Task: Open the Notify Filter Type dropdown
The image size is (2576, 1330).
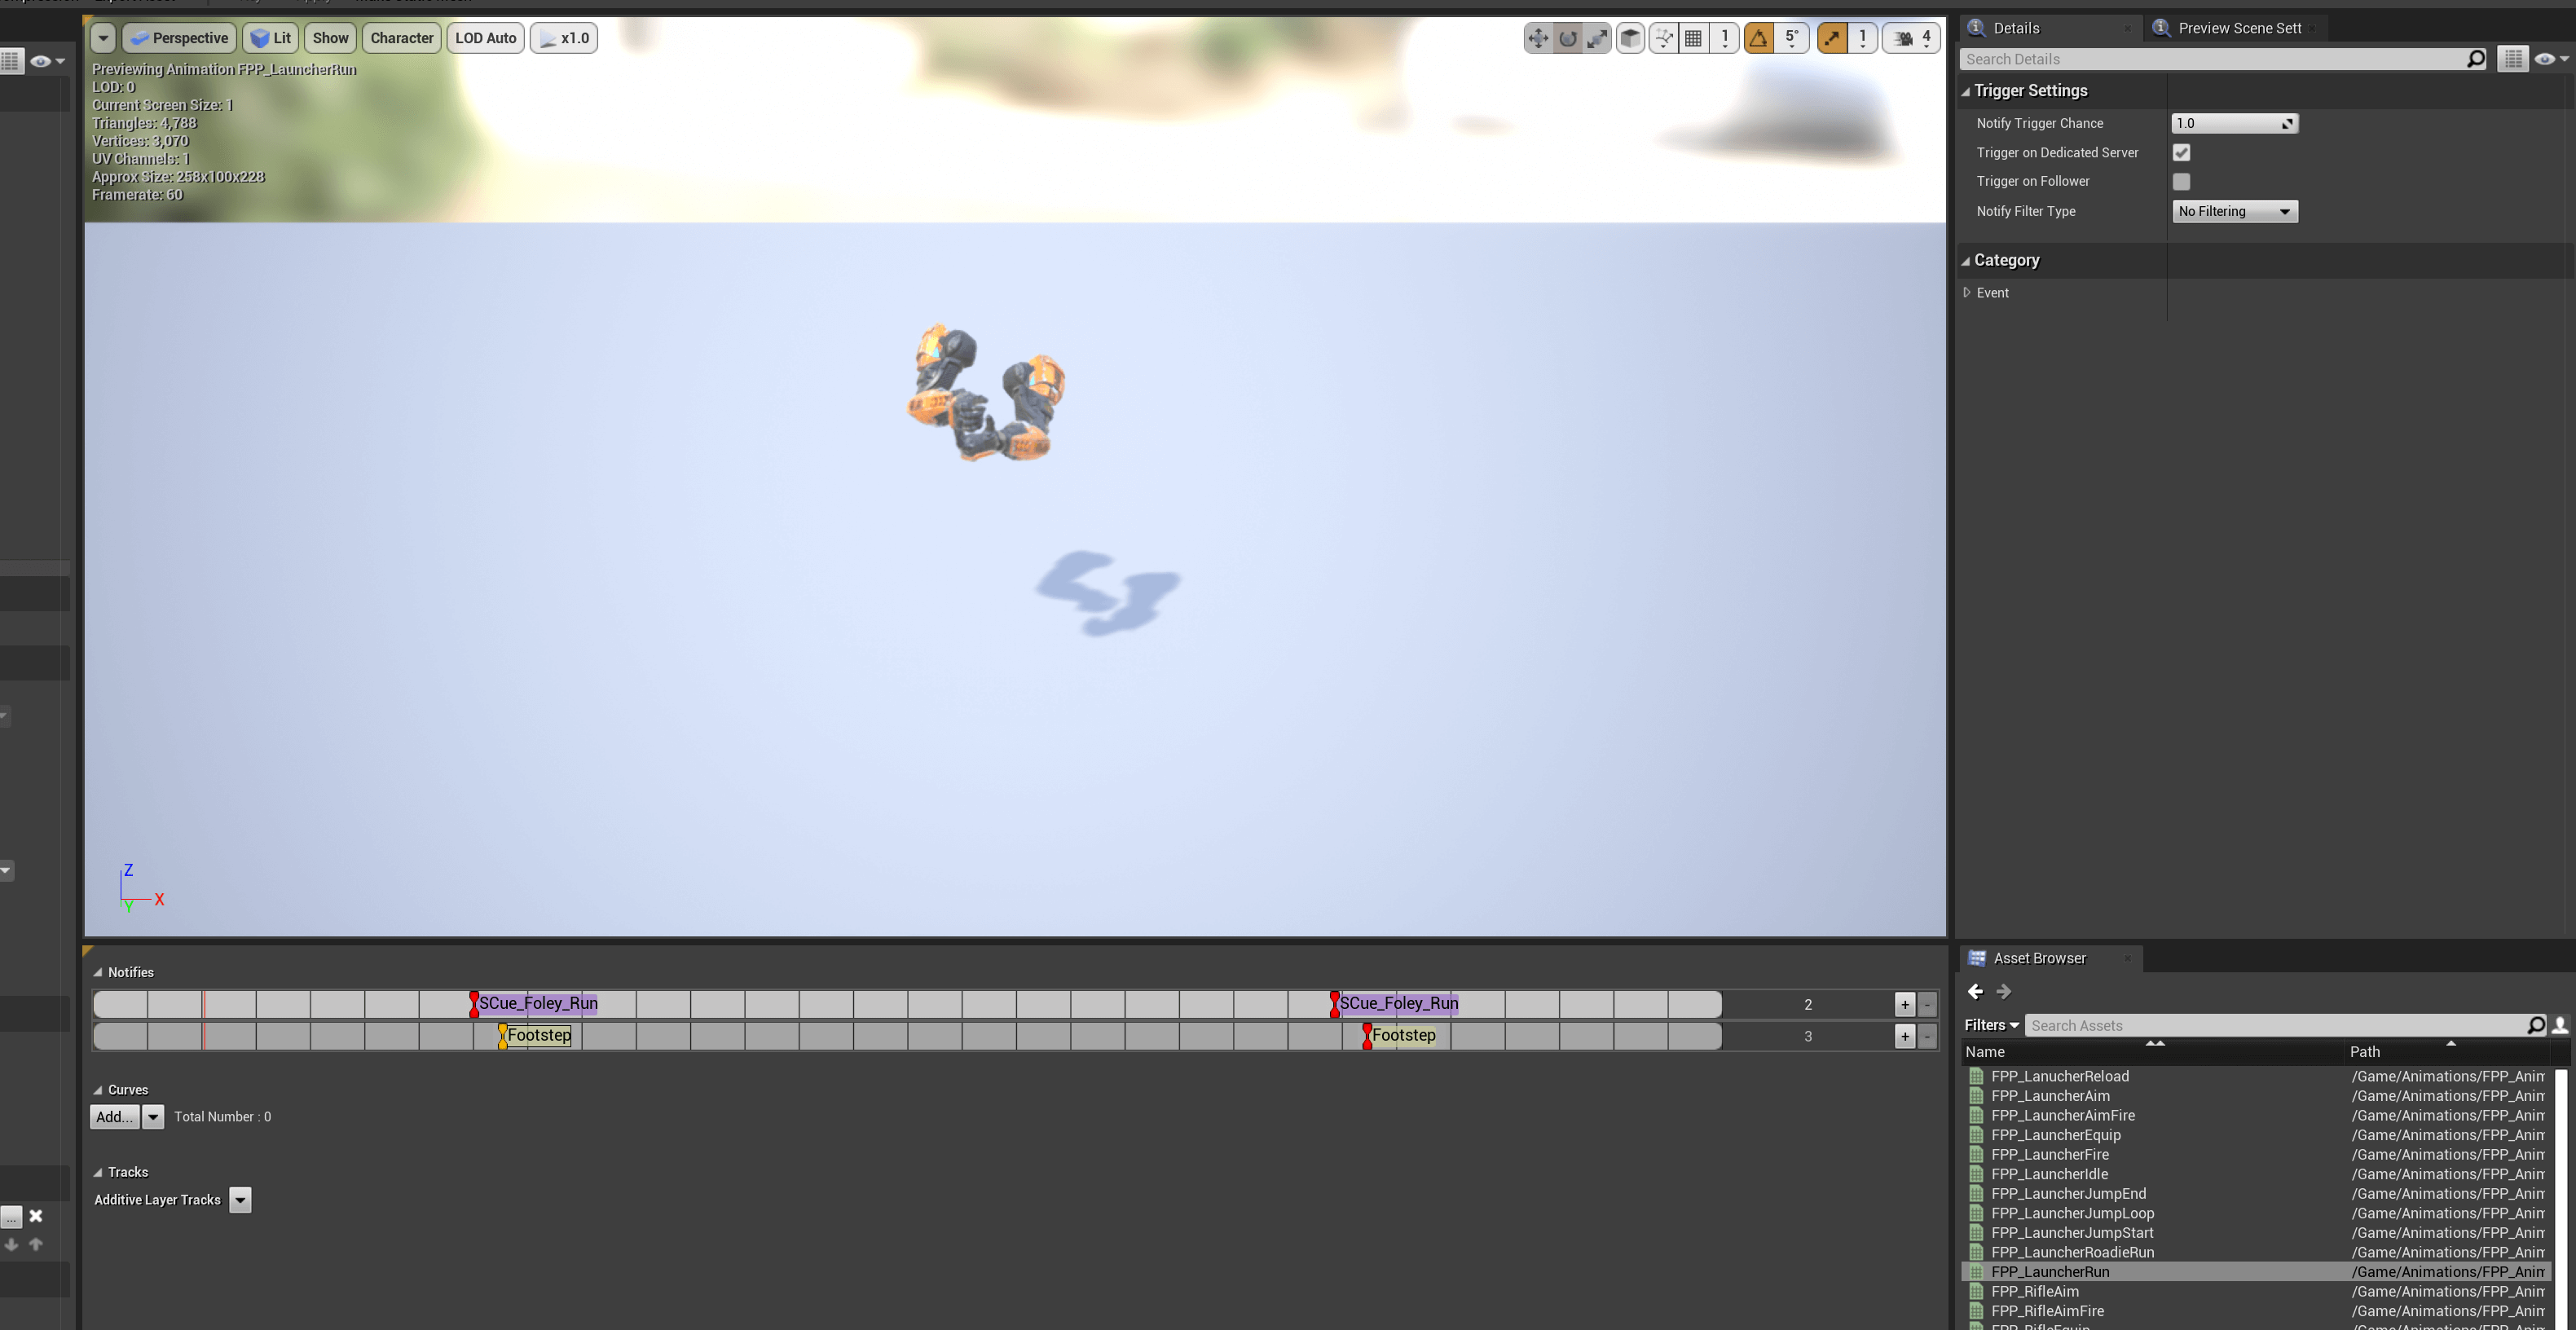Action: pos(2234,211)
